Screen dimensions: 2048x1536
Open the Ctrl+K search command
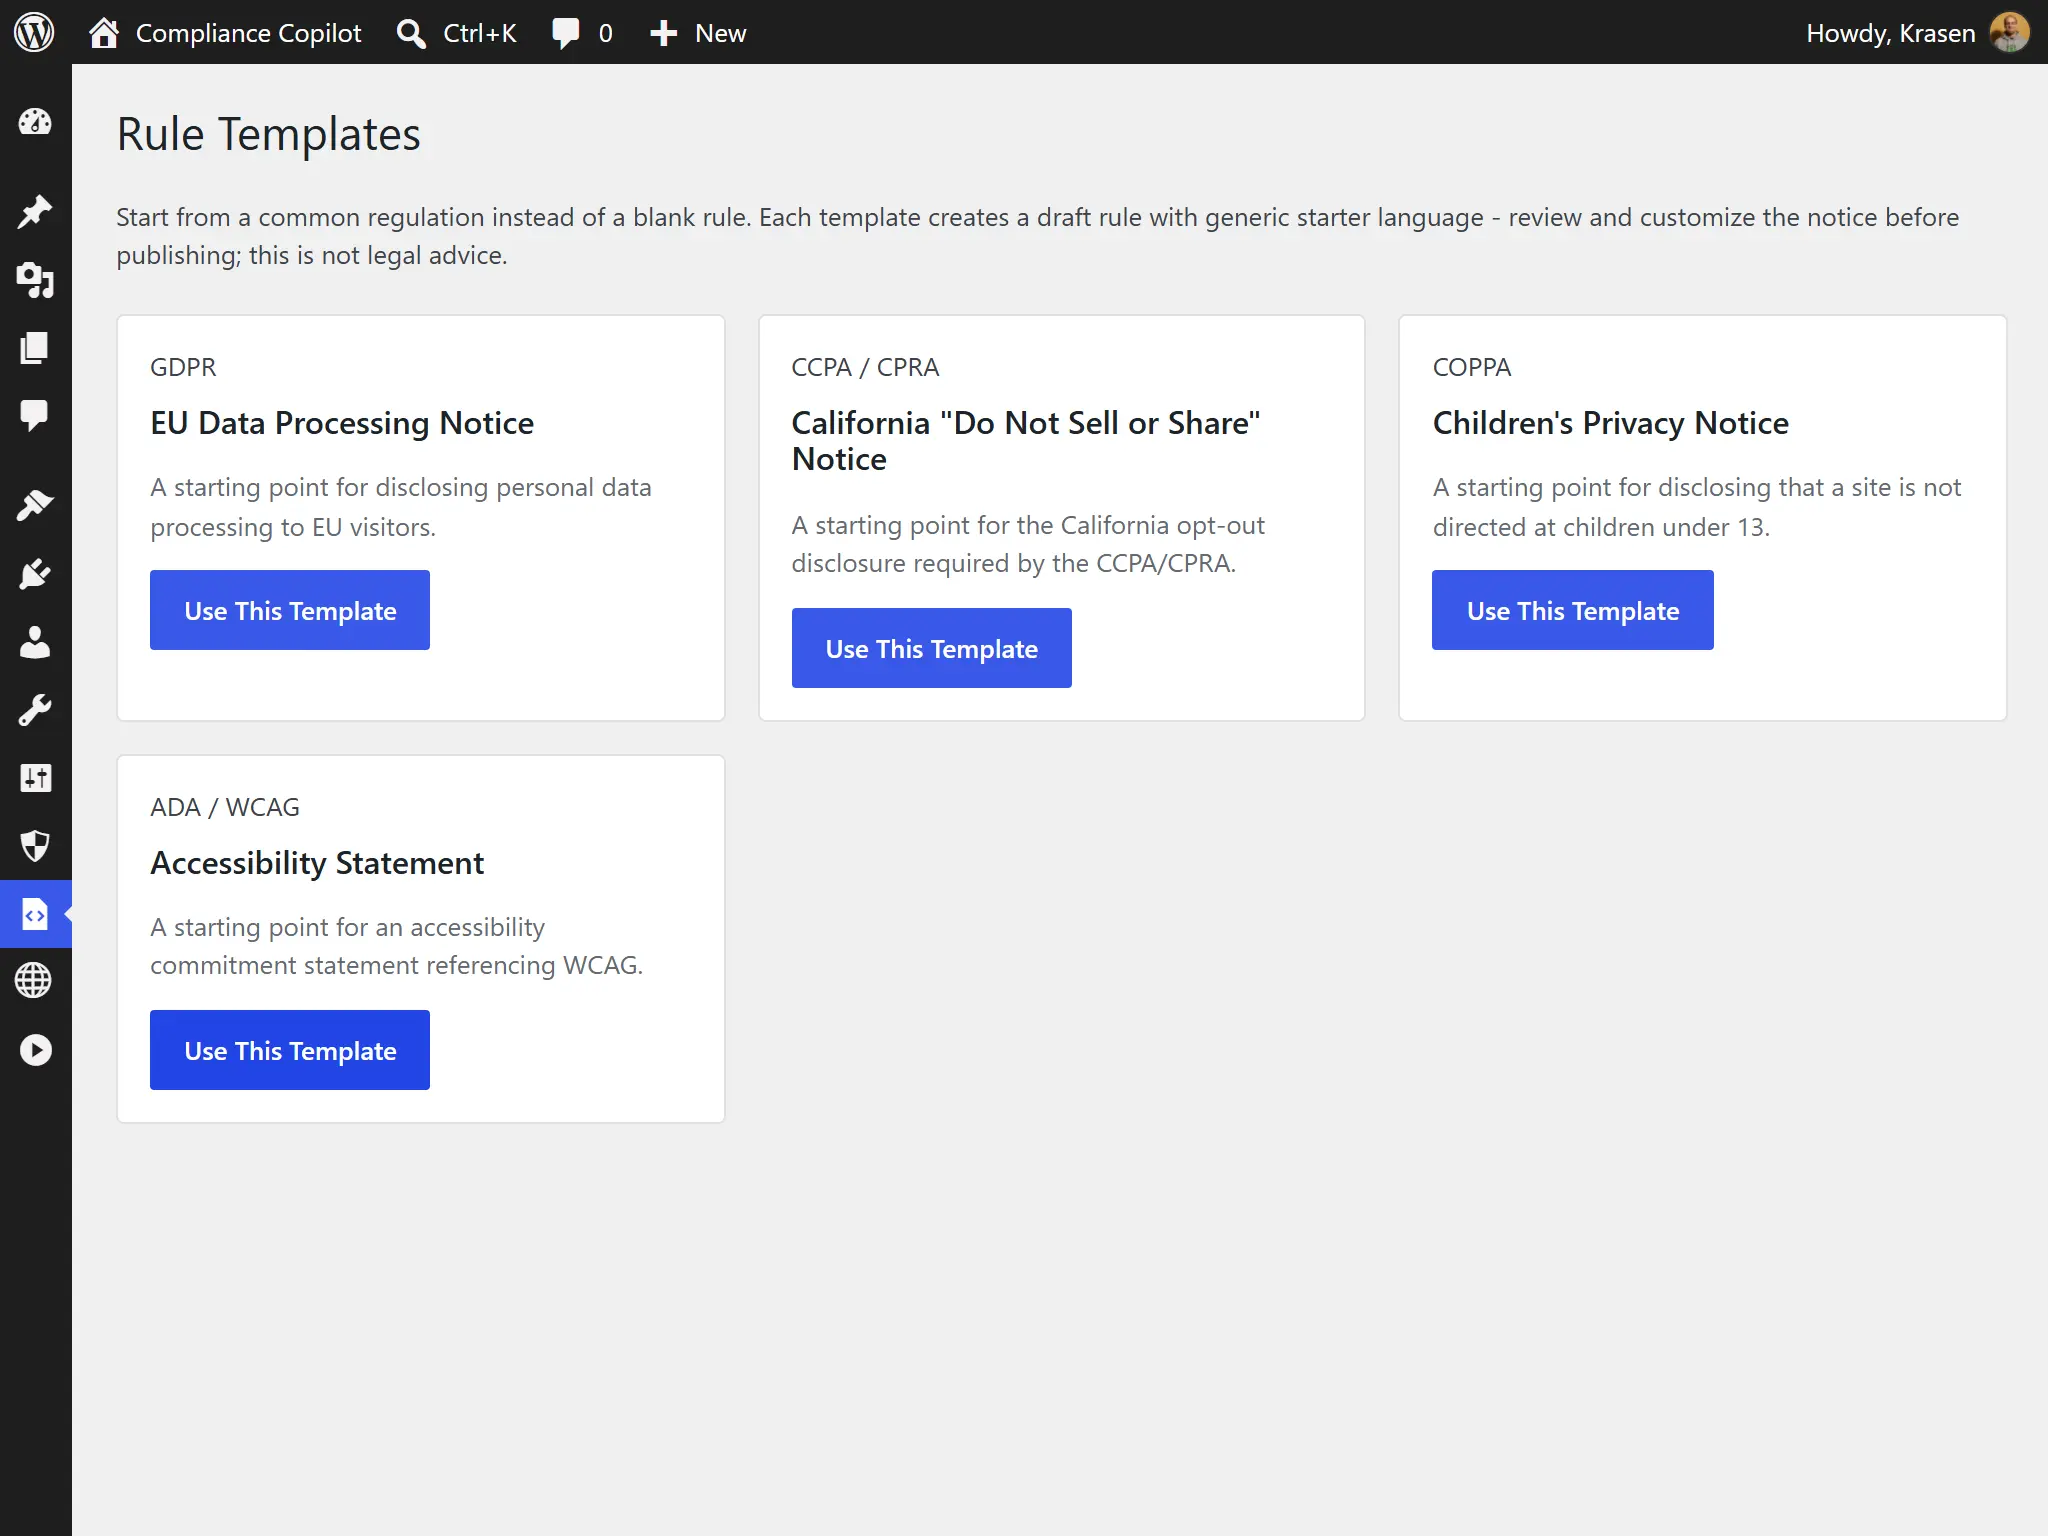tap(456, 33)
